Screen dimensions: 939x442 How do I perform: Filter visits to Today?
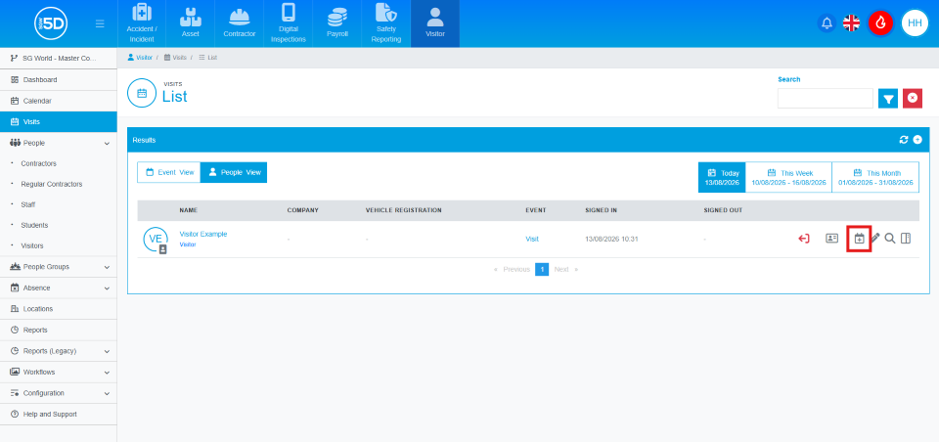click(x=722, y=177)
